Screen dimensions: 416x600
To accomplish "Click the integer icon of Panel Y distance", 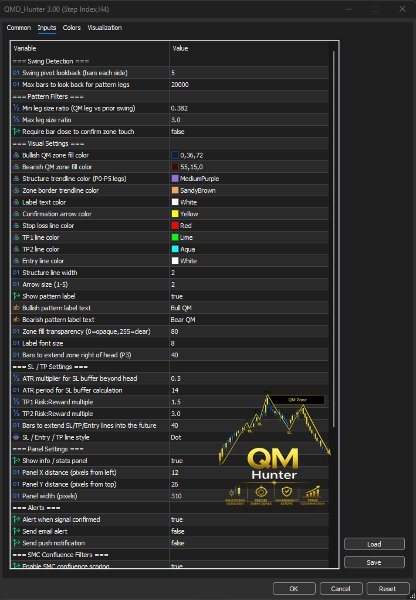I will pos(16,484).
